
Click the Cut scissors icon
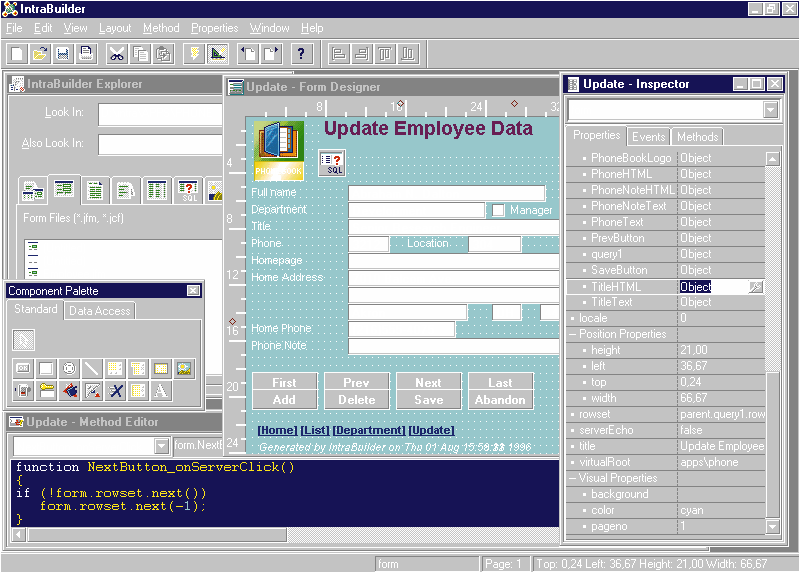[117, 54]
